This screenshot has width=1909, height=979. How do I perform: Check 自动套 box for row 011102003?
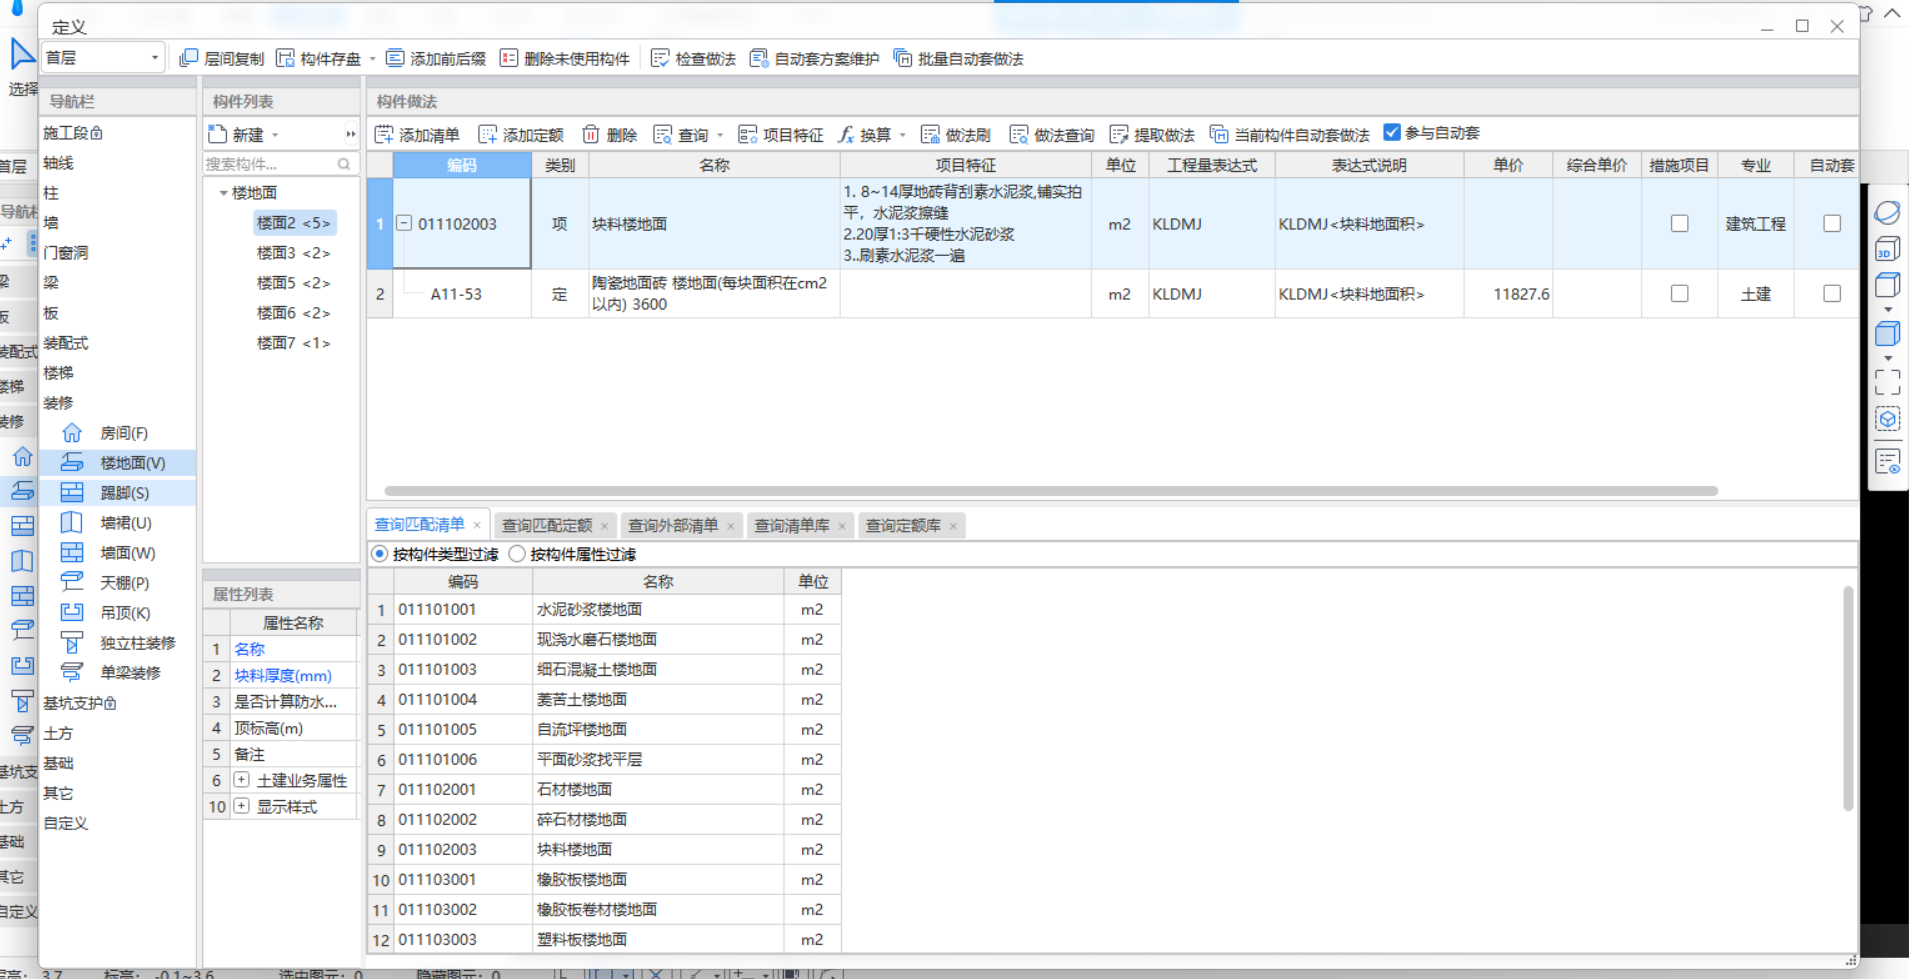[x=1832, y=224]
